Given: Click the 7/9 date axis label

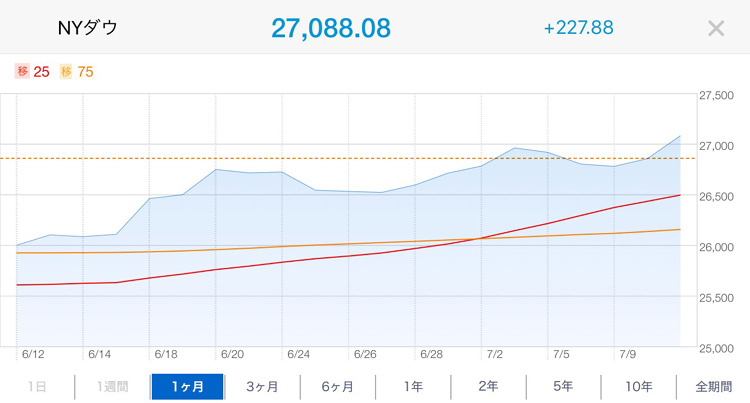Looking at the screenshot, I should click(628, 354).
